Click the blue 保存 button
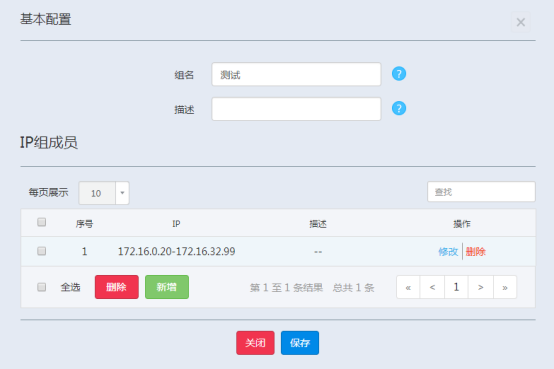Screen dimensions: 554x369 (300, 343)
